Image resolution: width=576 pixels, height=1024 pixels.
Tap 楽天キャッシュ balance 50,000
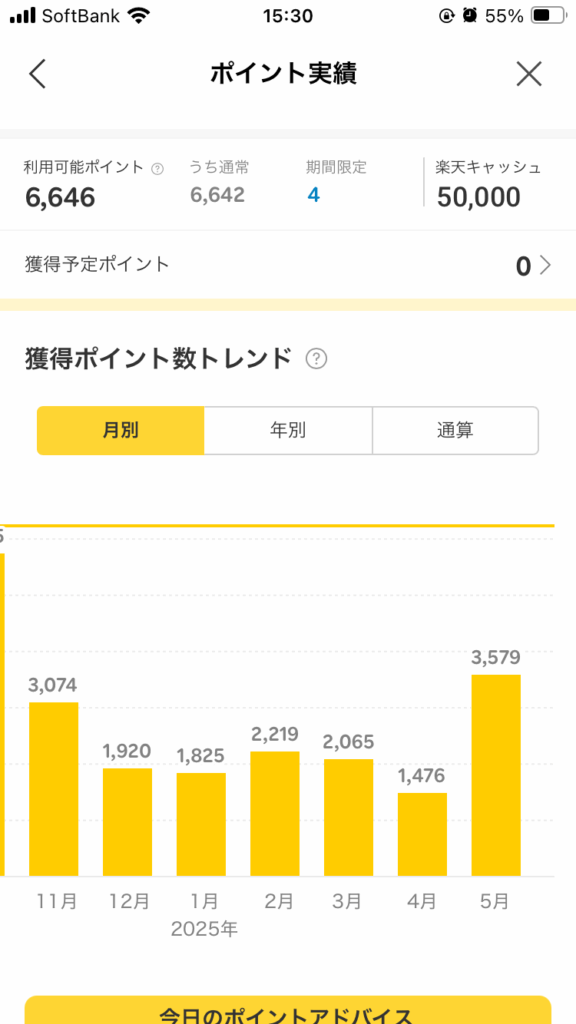pyautogui.click(x=479, y=197)
